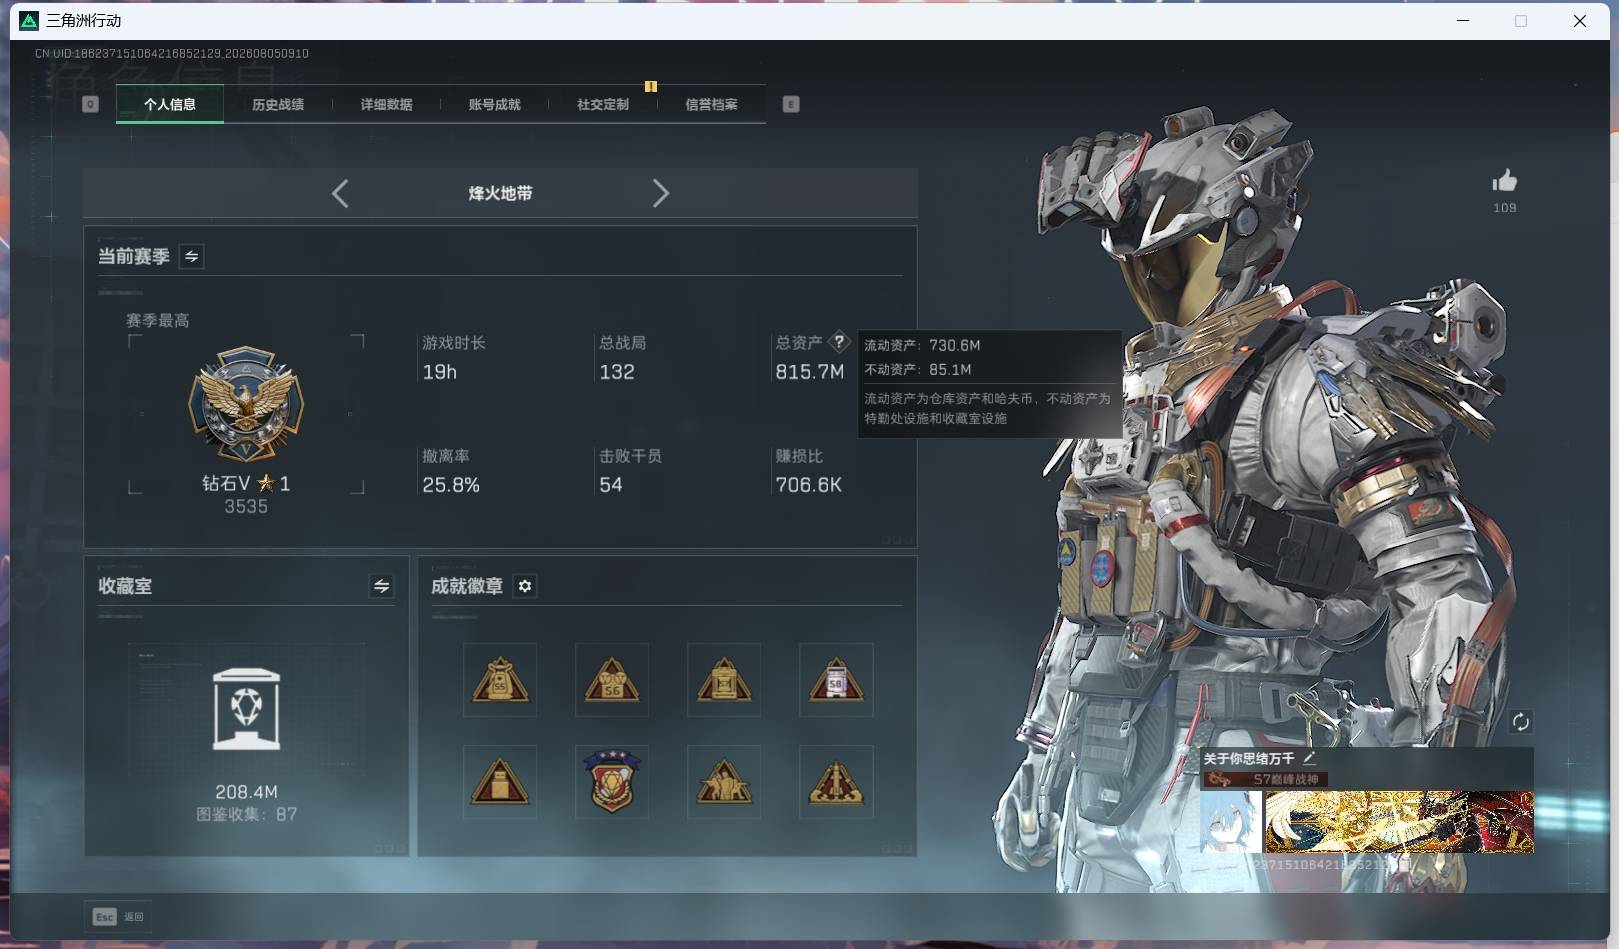This screenshot has height=949, width=1619.
Task: Open the 社交定制 tab
Action: click(x=603, y=104)
